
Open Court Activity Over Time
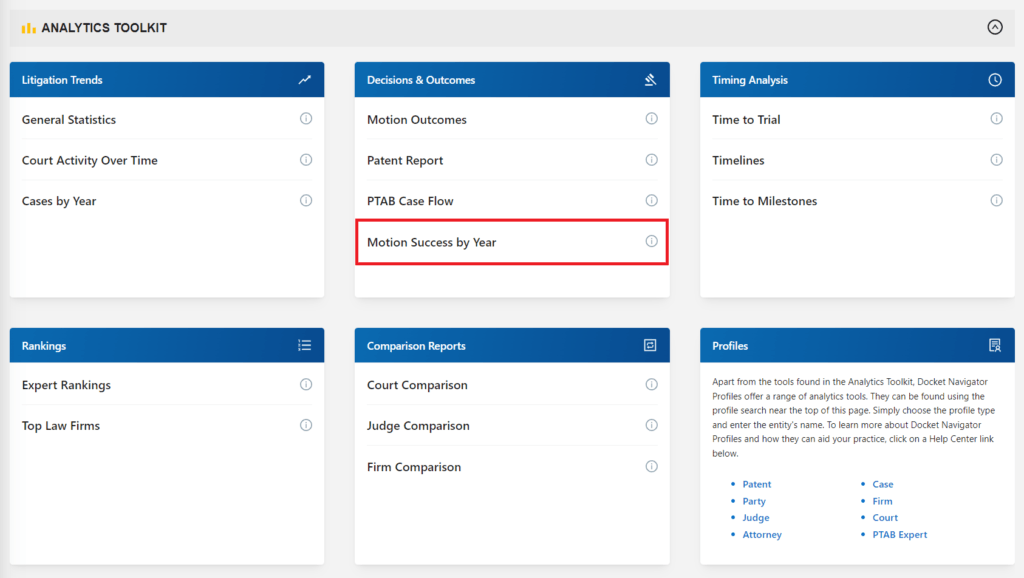tap(89, 160)
